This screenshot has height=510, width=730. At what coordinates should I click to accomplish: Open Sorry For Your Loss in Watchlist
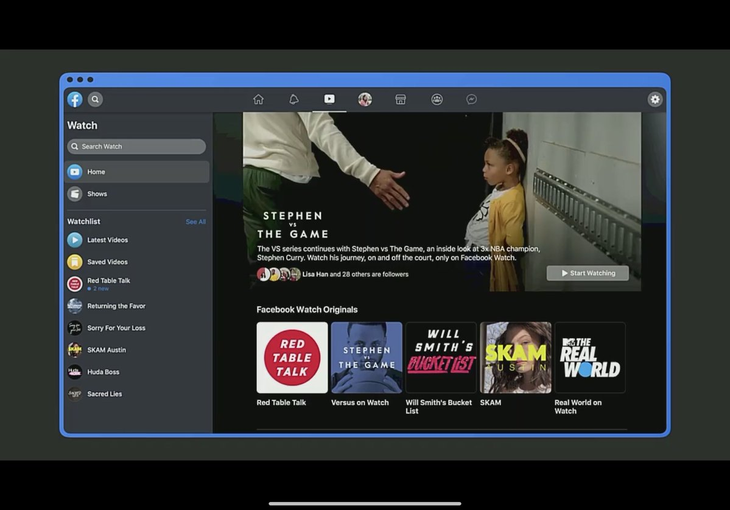pyautogui.click(x=137, y=328)
